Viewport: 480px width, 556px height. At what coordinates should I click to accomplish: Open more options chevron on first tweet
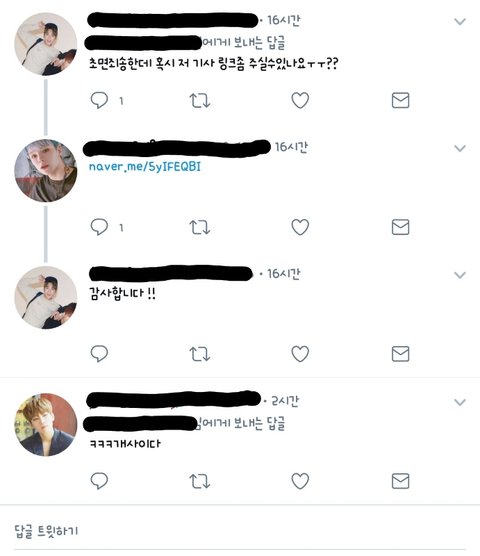pyautogui.click(x=460, y=22)
